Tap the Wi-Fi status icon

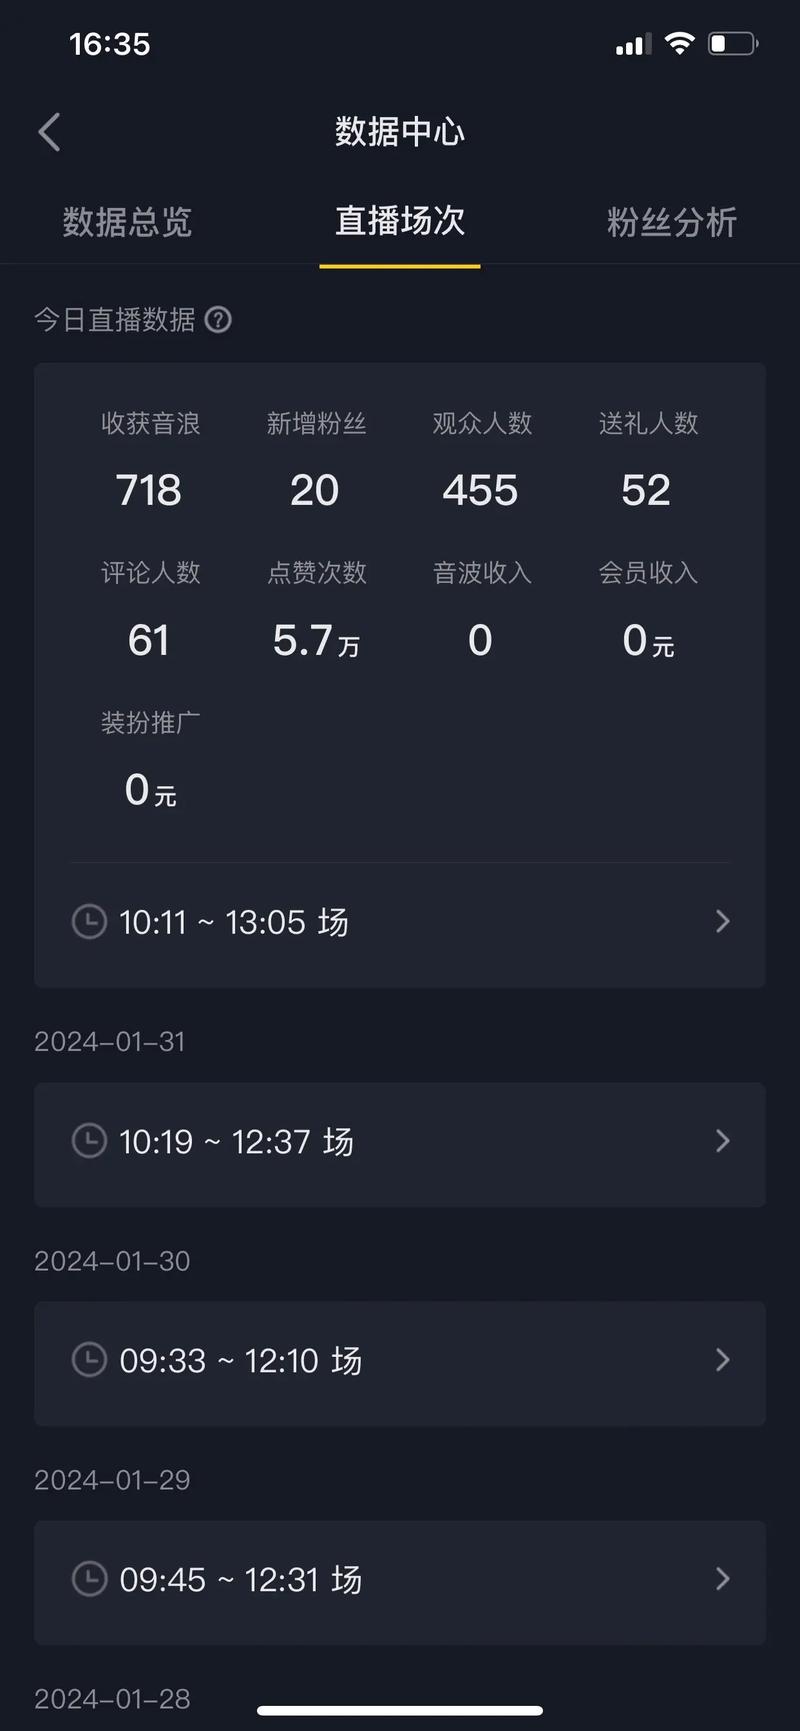pyautogui.click(x=680, y=44)
